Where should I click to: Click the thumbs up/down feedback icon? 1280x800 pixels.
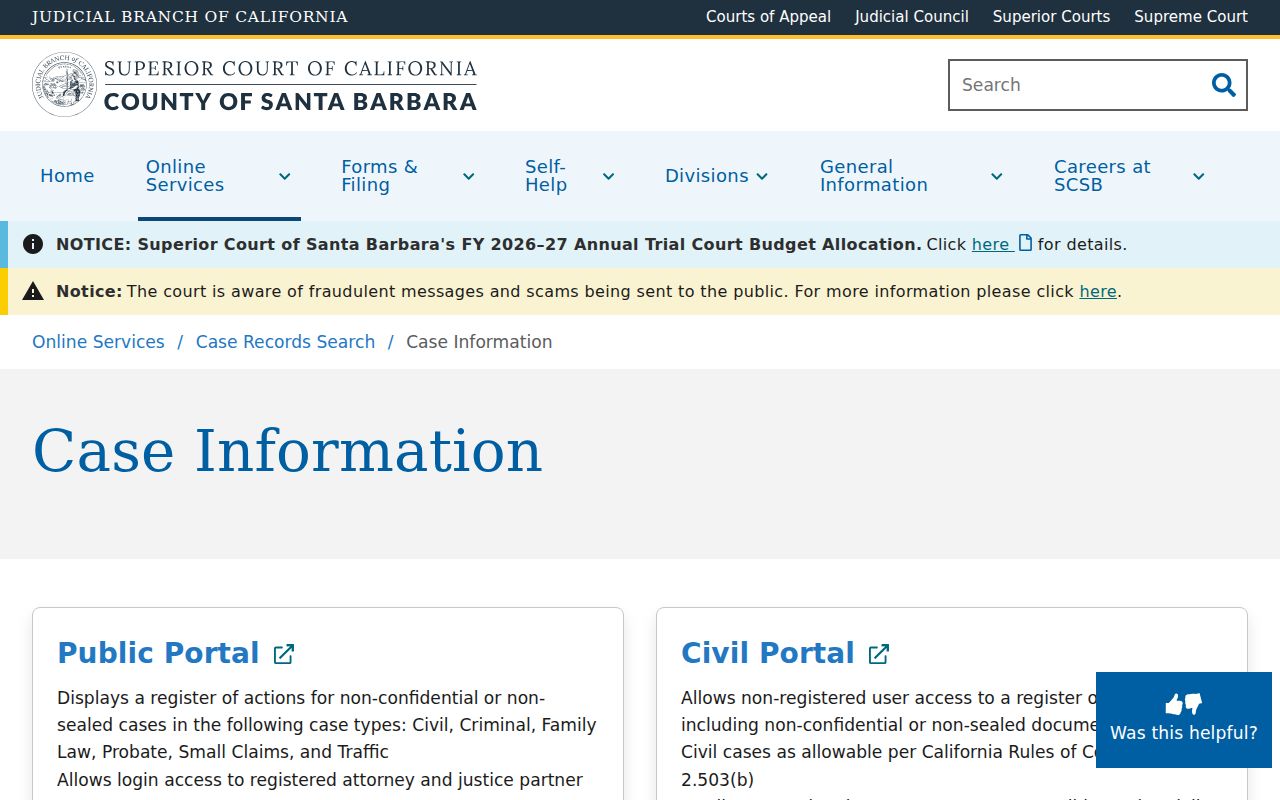pos(1183,704)
